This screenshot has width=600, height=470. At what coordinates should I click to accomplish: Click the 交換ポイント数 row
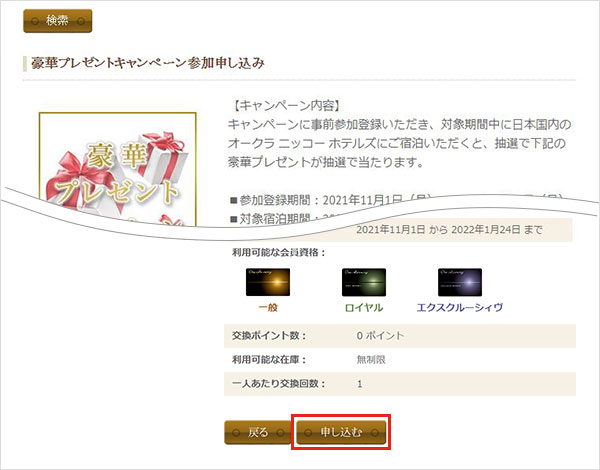click(399, 336)
